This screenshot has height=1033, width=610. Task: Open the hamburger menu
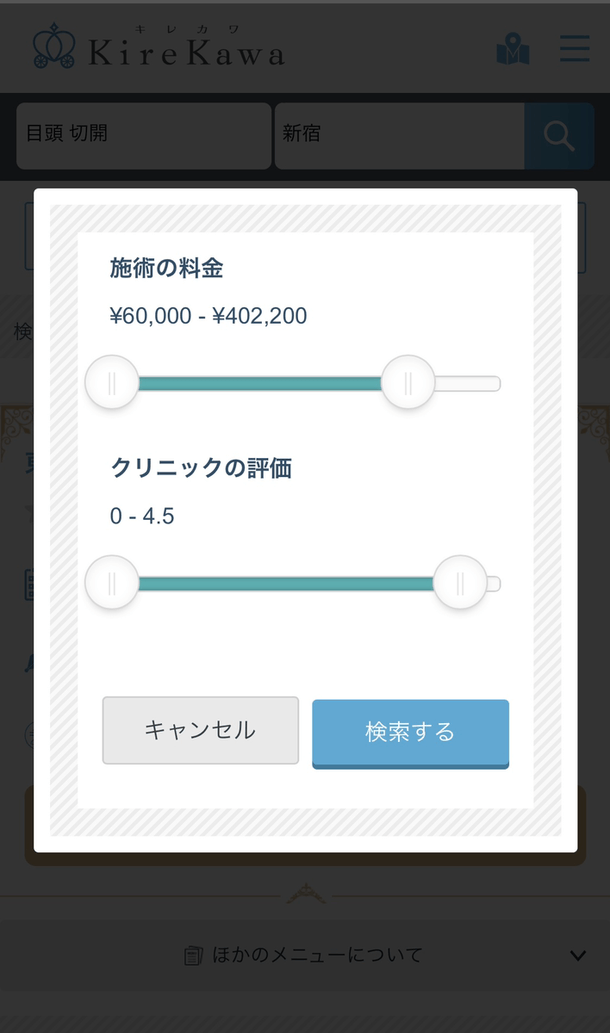pyautogui.click(x=574, y=47)
